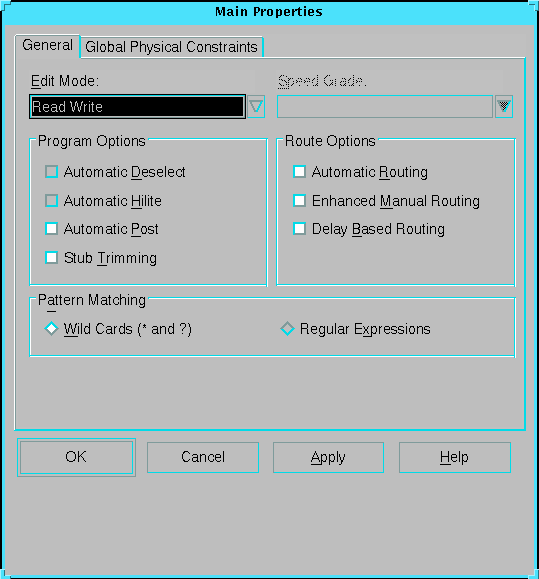Enable Stub Trimming
Image resolution: width=539 pixels, height=579 pixels.
pos(51,258)
